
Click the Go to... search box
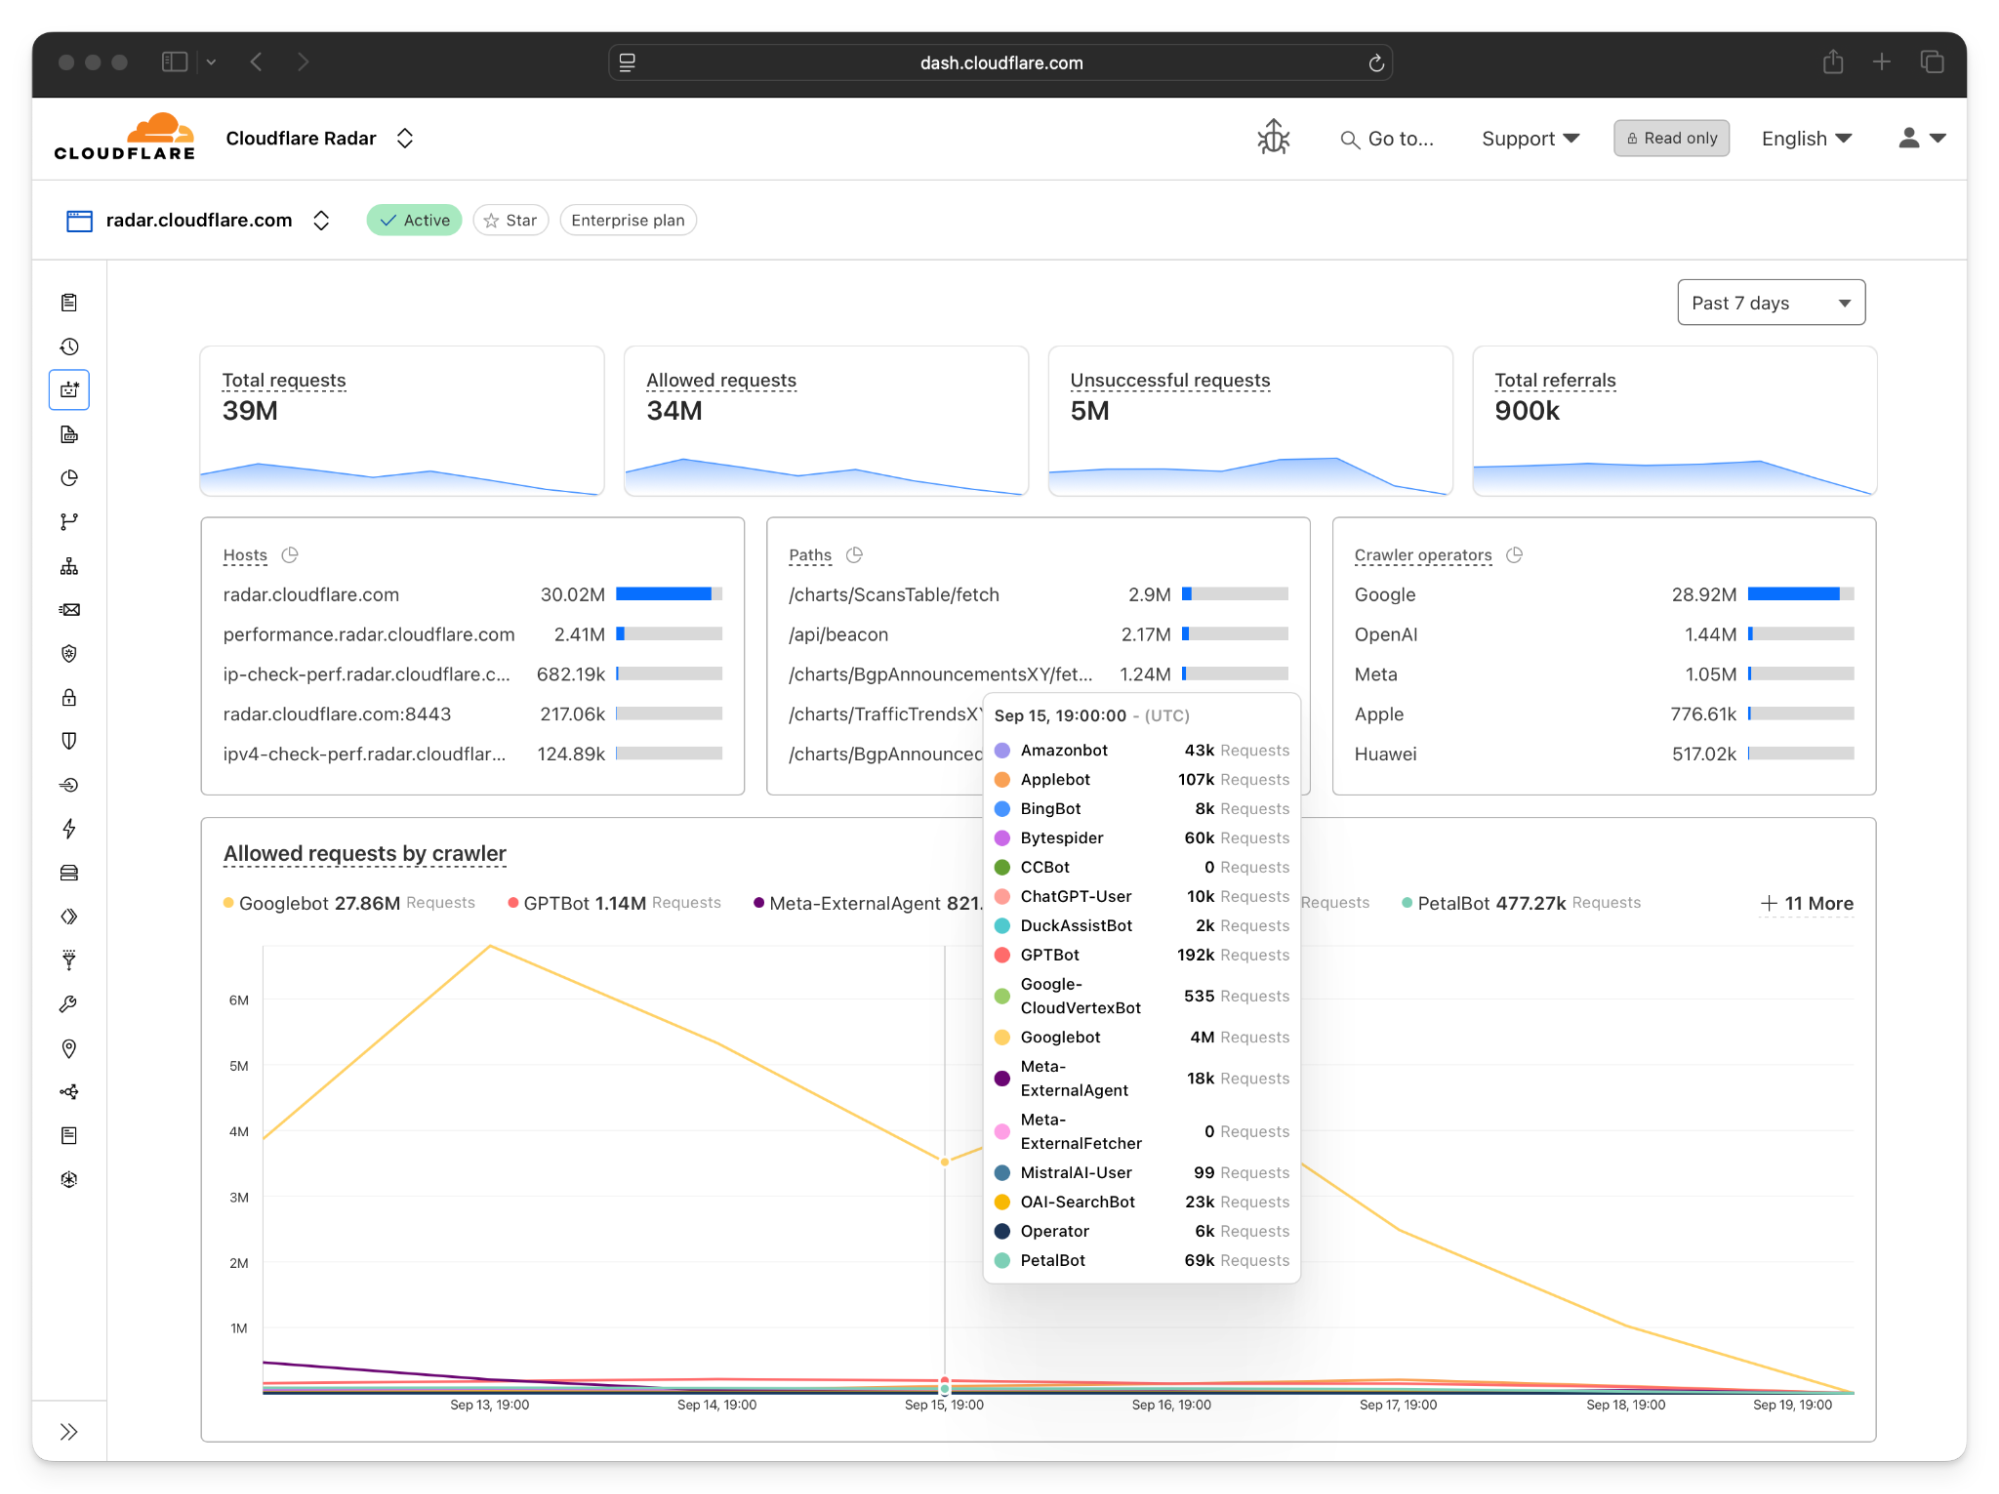pyautogui.click(x=1387, y=139)
